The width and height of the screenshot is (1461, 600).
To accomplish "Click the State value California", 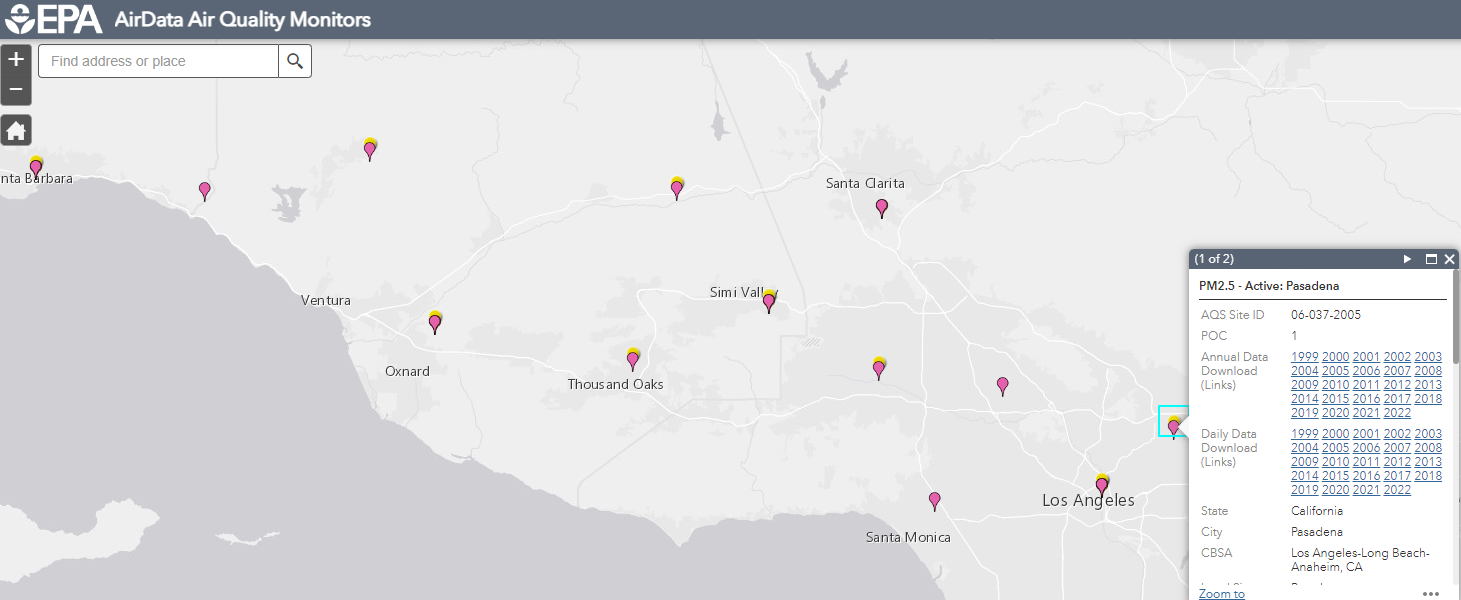I will coord(1317,511).
